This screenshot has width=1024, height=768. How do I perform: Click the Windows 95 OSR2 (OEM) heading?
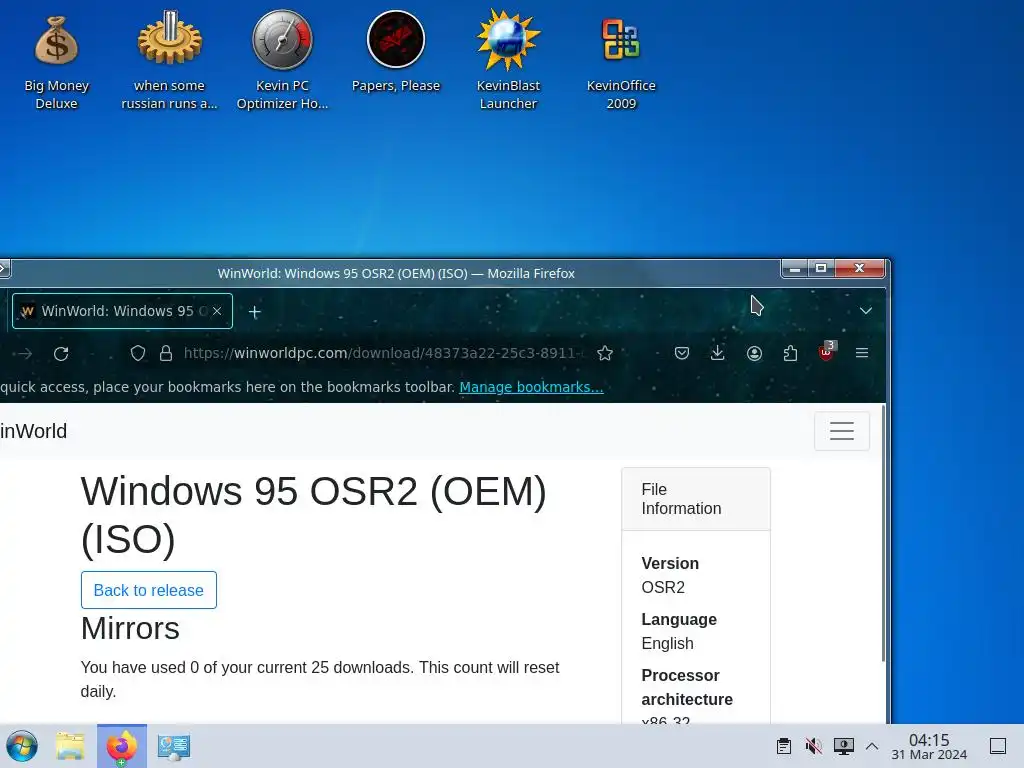click(x=313, y=515)
